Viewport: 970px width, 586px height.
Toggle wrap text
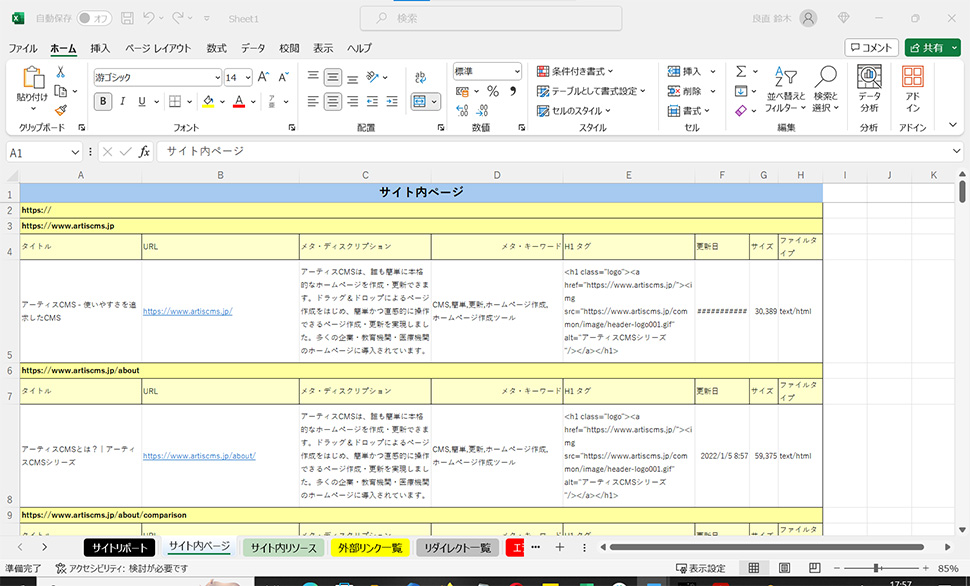tap(421, 77)
